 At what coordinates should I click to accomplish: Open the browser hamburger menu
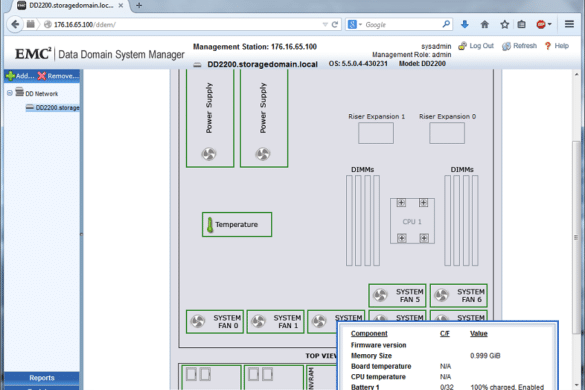tap(569, 24)
